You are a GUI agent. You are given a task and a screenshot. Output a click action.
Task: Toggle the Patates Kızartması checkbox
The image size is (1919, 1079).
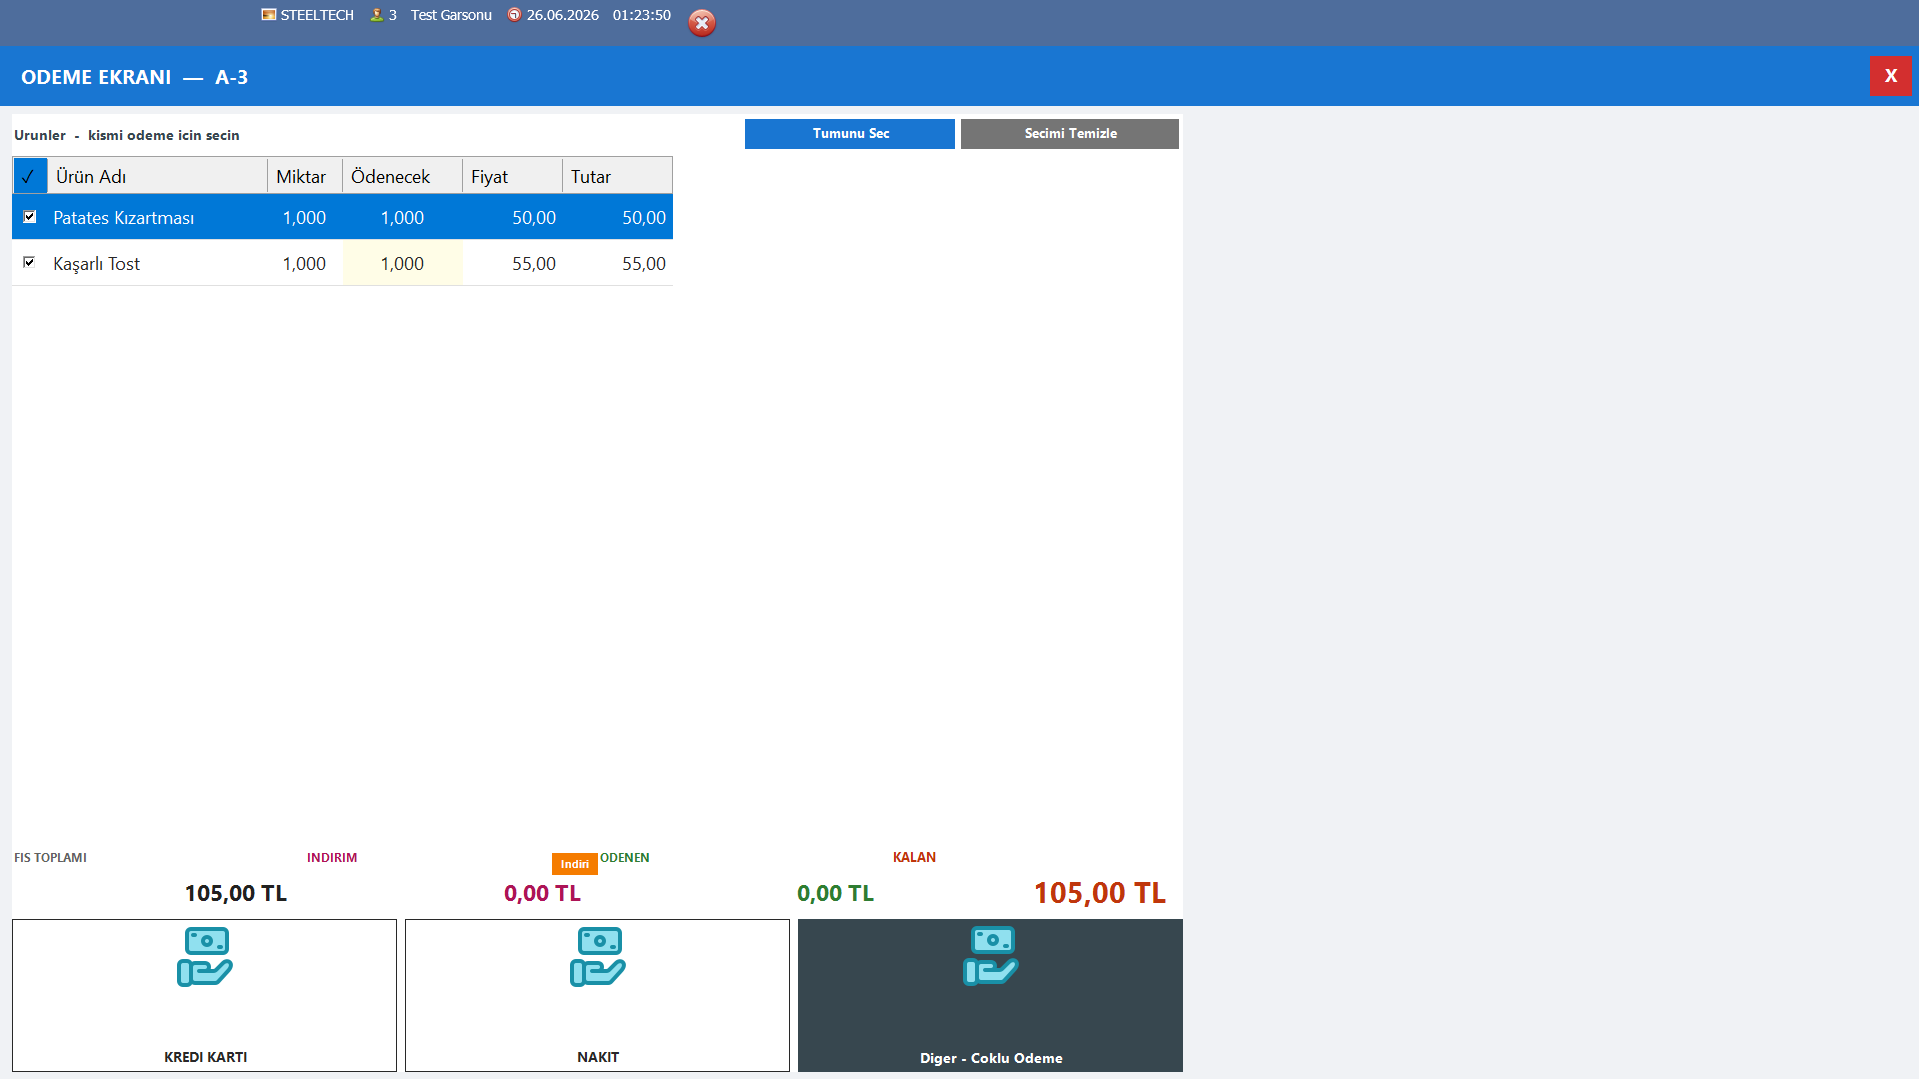coord(30,217)
